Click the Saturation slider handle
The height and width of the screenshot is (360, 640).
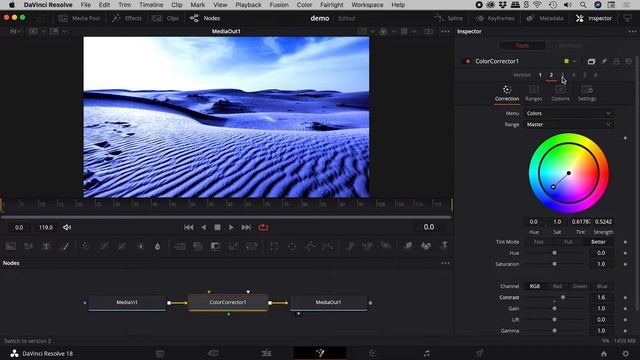554,264
